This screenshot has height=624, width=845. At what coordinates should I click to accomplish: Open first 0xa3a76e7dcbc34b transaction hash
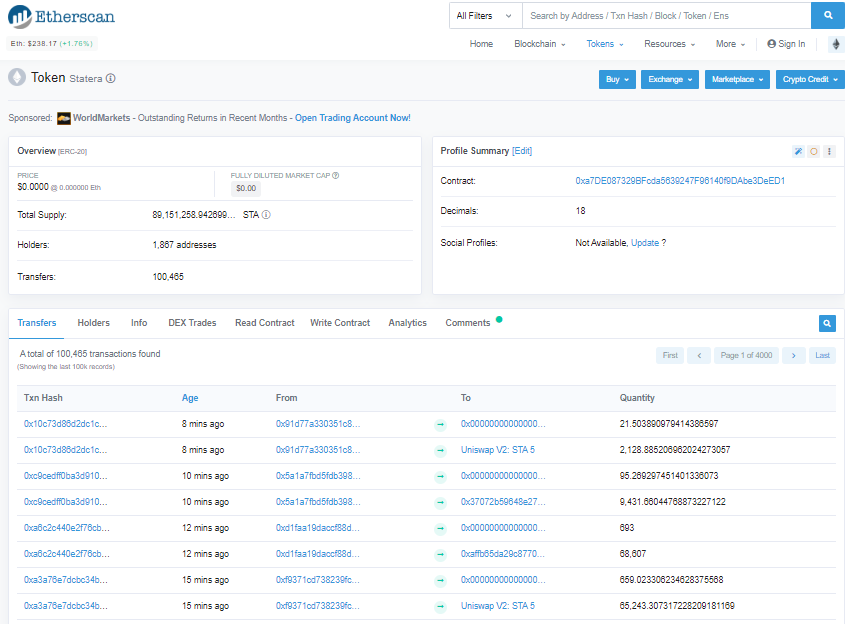coord(65,580)
